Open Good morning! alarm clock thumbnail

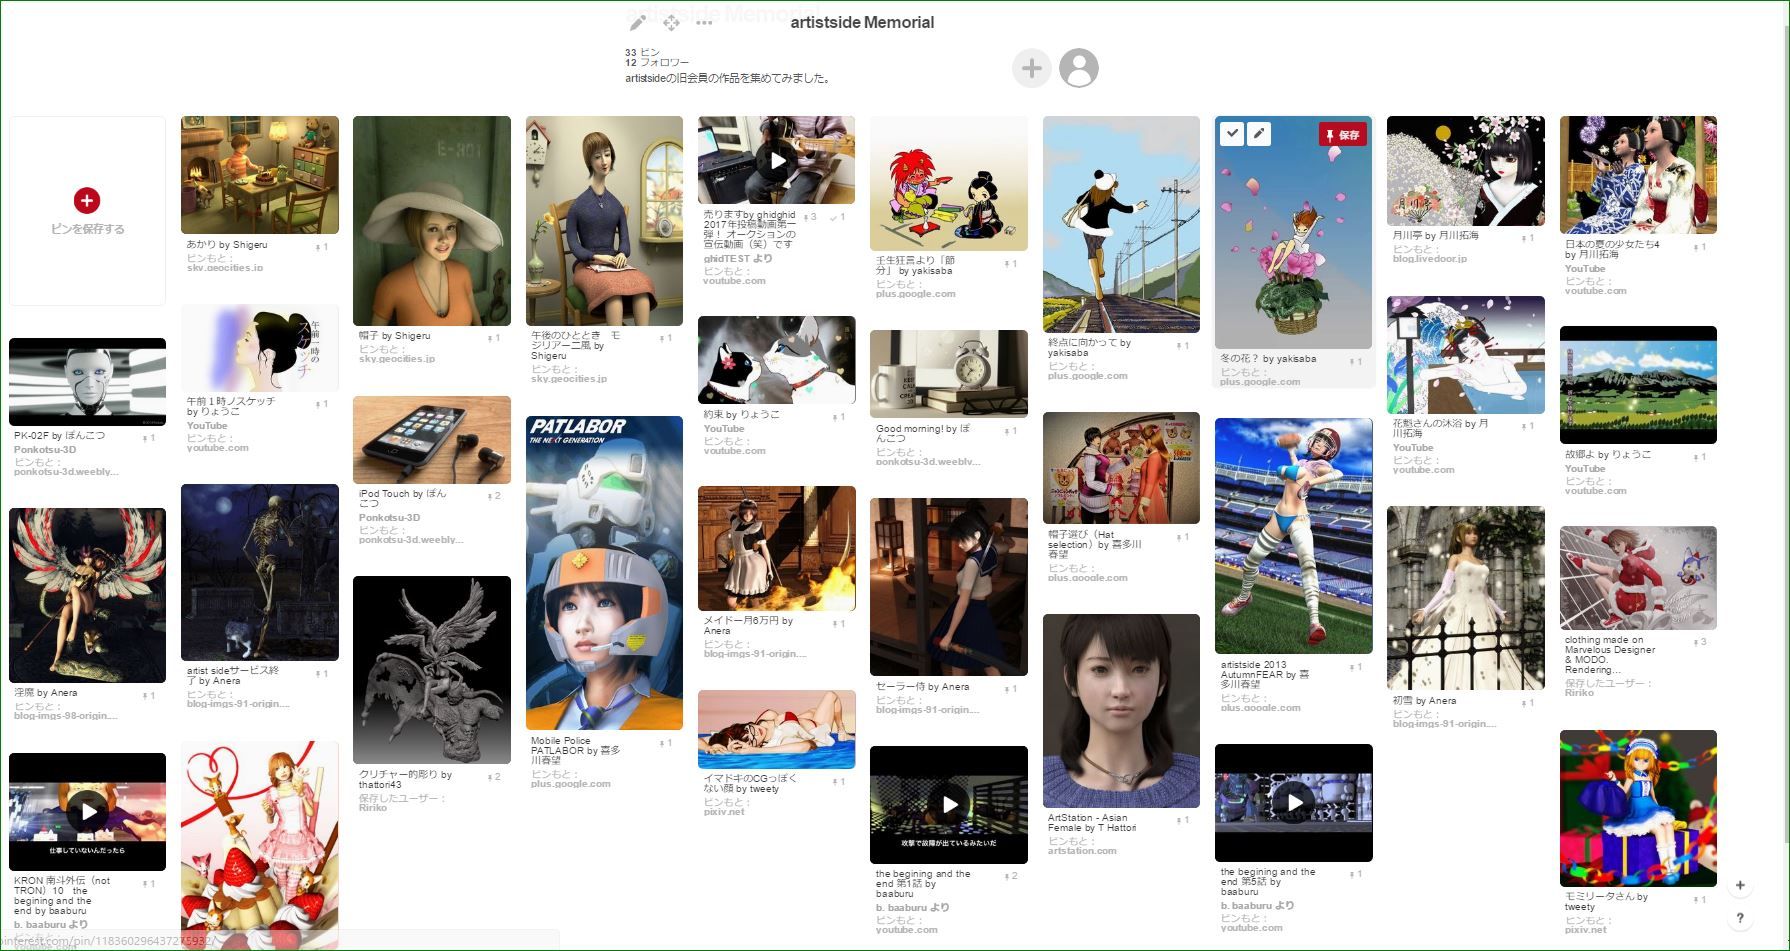pos(949,374)
